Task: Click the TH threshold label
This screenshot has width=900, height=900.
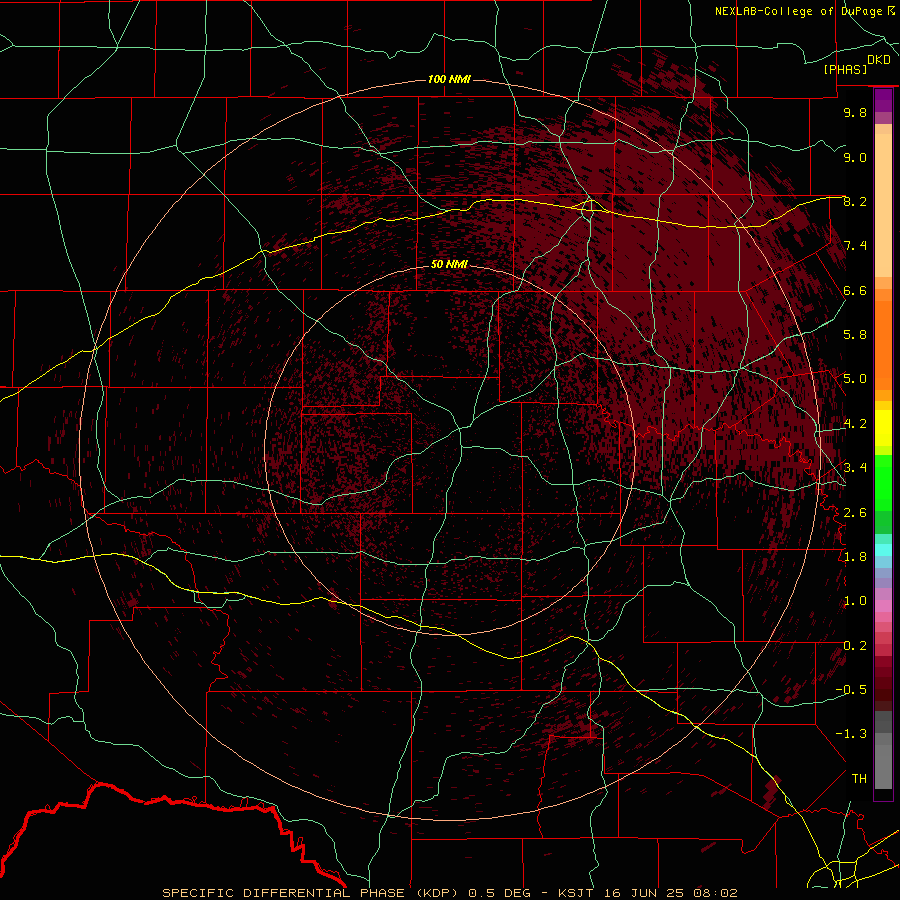Action: [859, 779]
